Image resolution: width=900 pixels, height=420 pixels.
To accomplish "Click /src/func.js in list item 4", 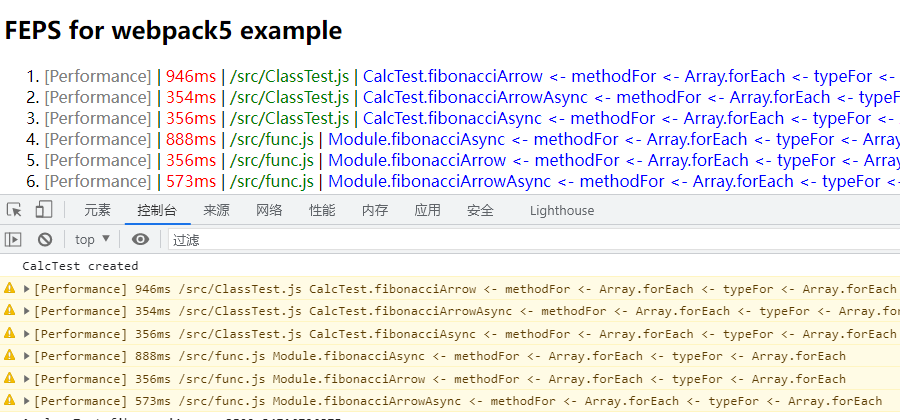I will [x=271, y=139].
